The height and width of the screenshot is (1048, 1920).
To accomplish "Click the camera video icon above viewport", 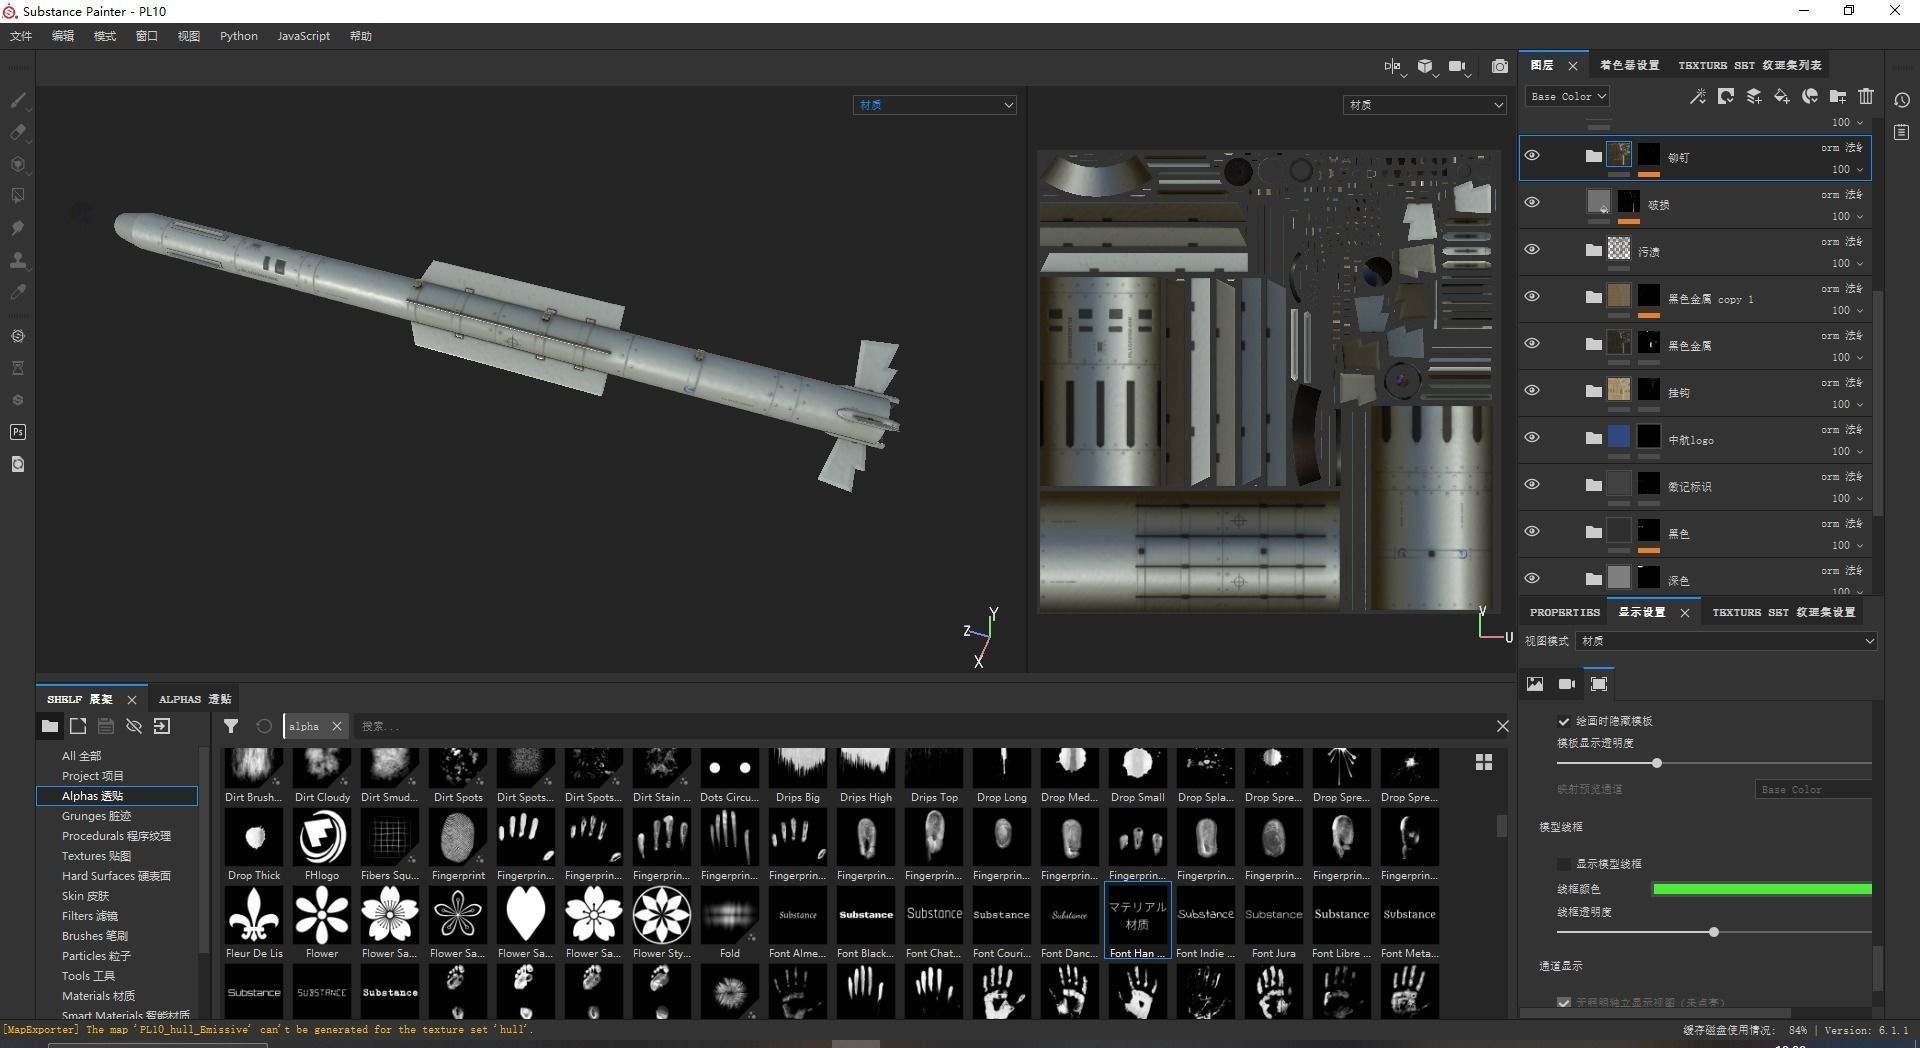I will (1457, 66).
